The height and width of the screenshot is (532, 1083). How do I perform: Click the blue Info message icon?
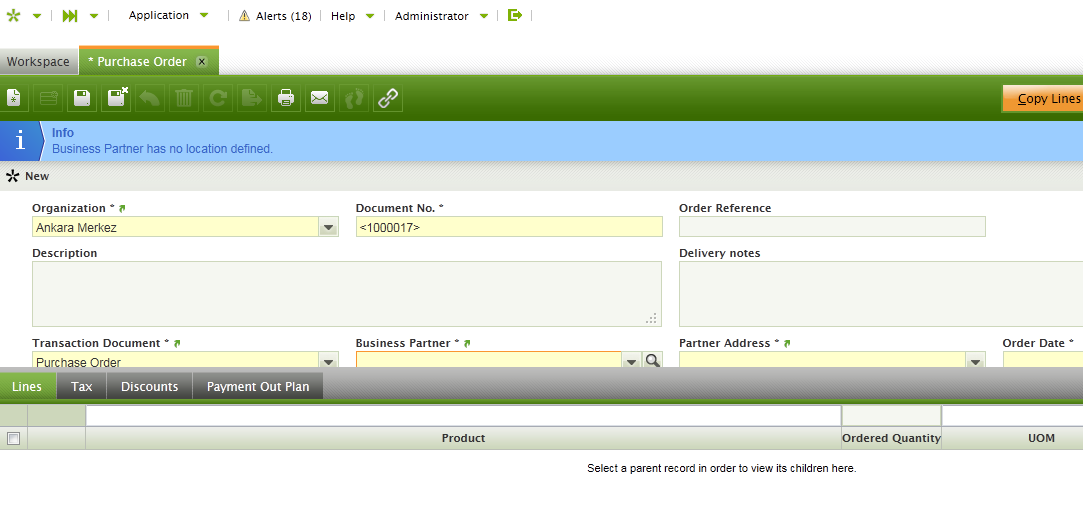pos(20,141)
